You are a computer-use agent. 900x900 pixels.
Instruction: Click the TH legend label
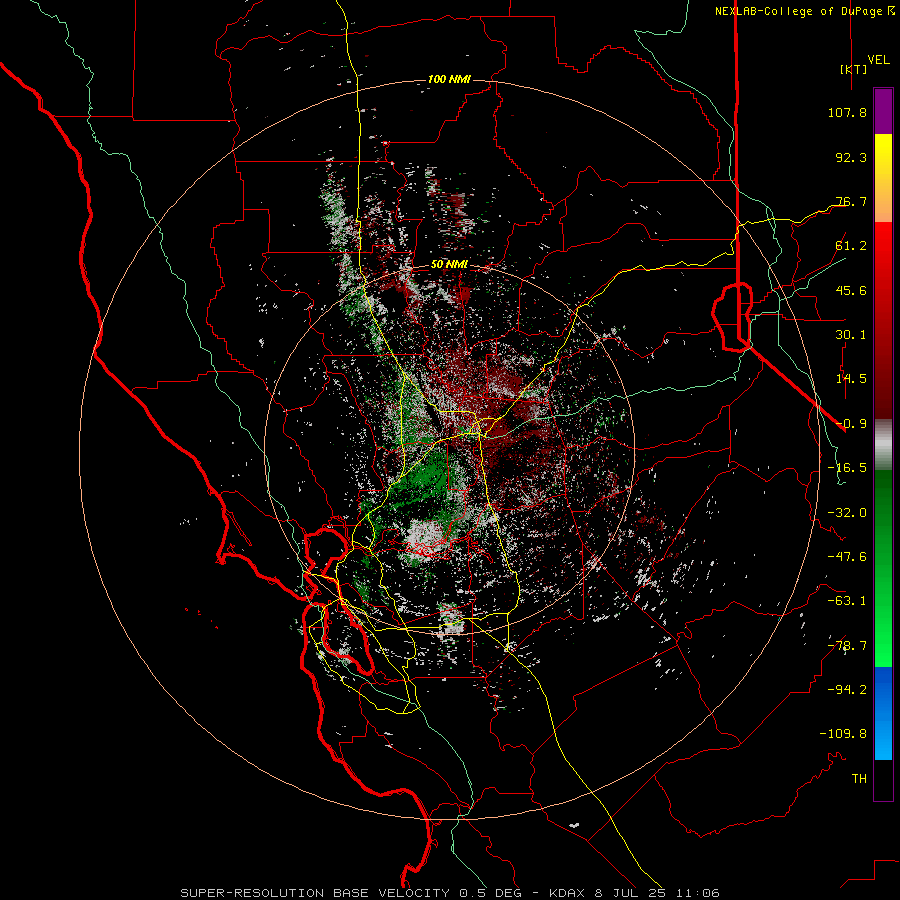pyautogui.click(x=859, y=779)
